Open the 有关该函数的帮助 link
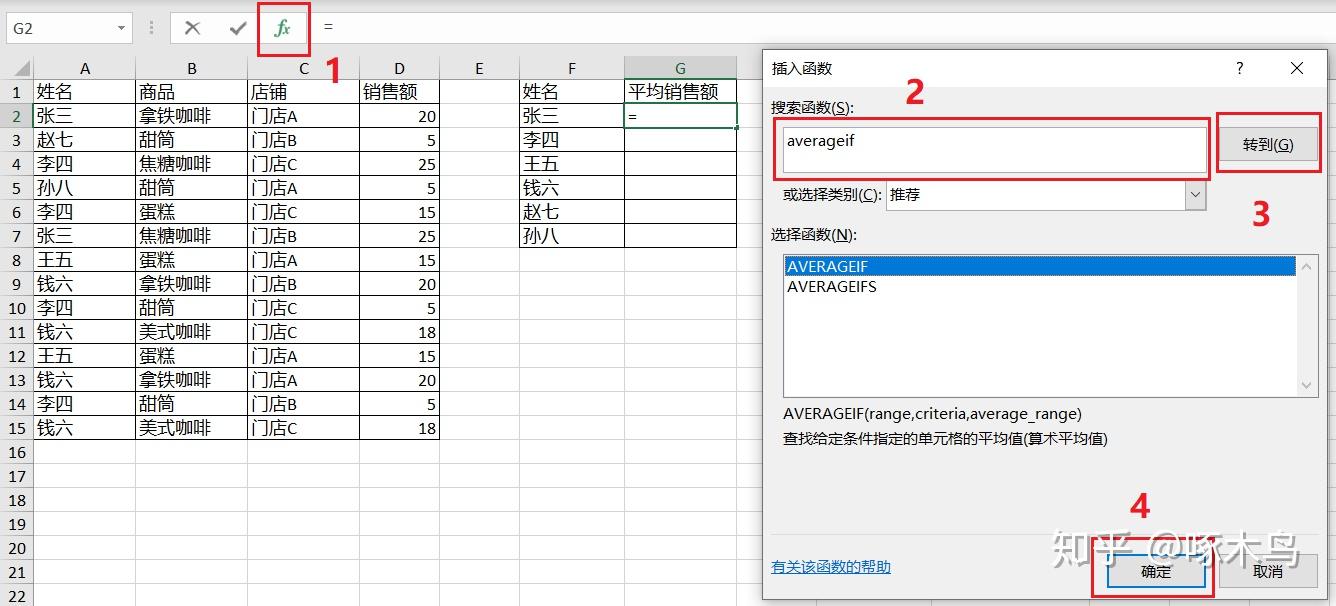 pos(831,567)
